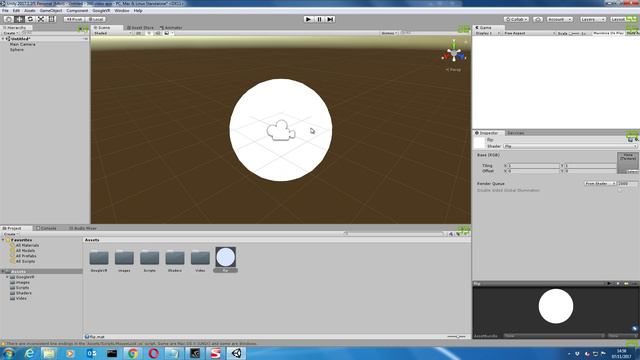Open the Edit menu
Screen dimensions: 640x360
16,11
